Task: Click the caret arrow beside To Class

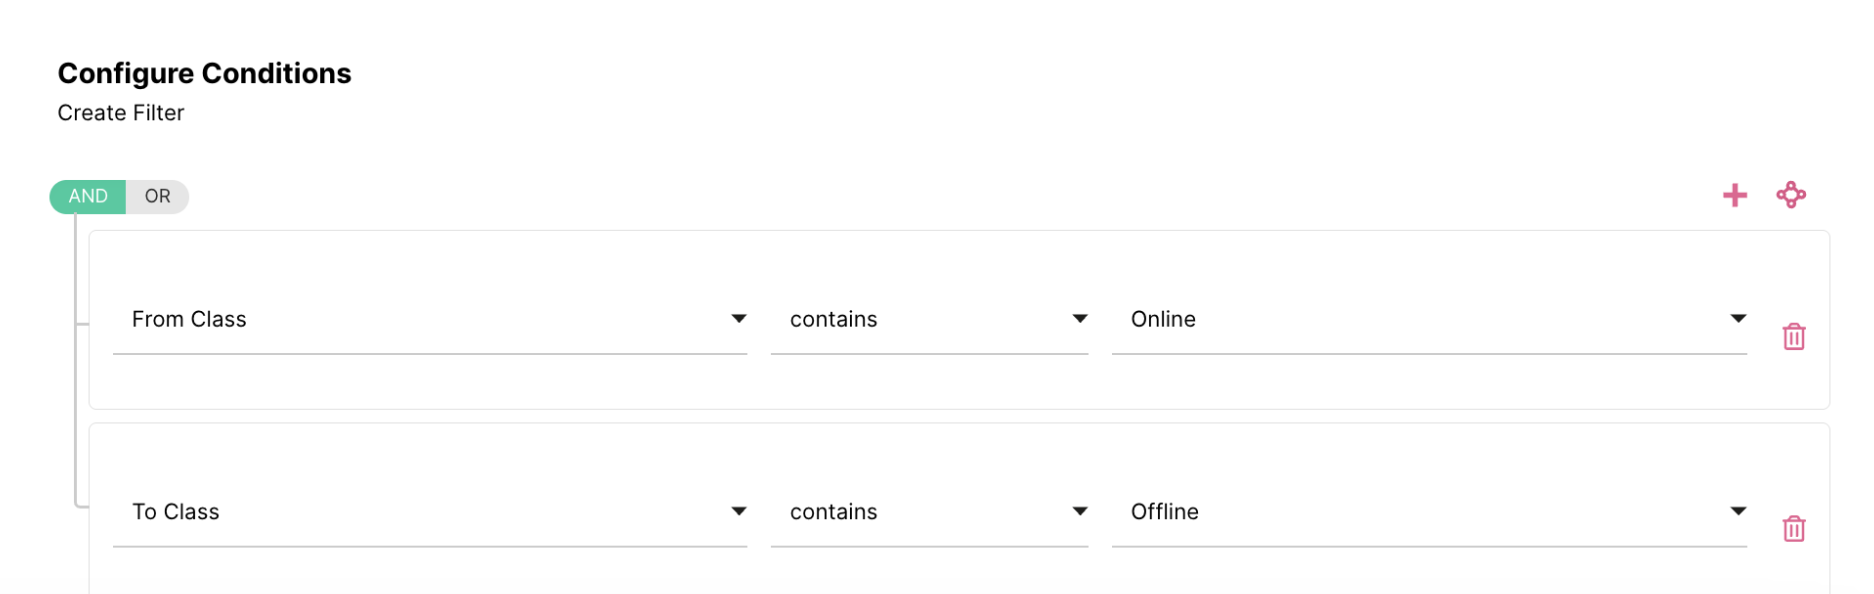Action: coord(738,511)
